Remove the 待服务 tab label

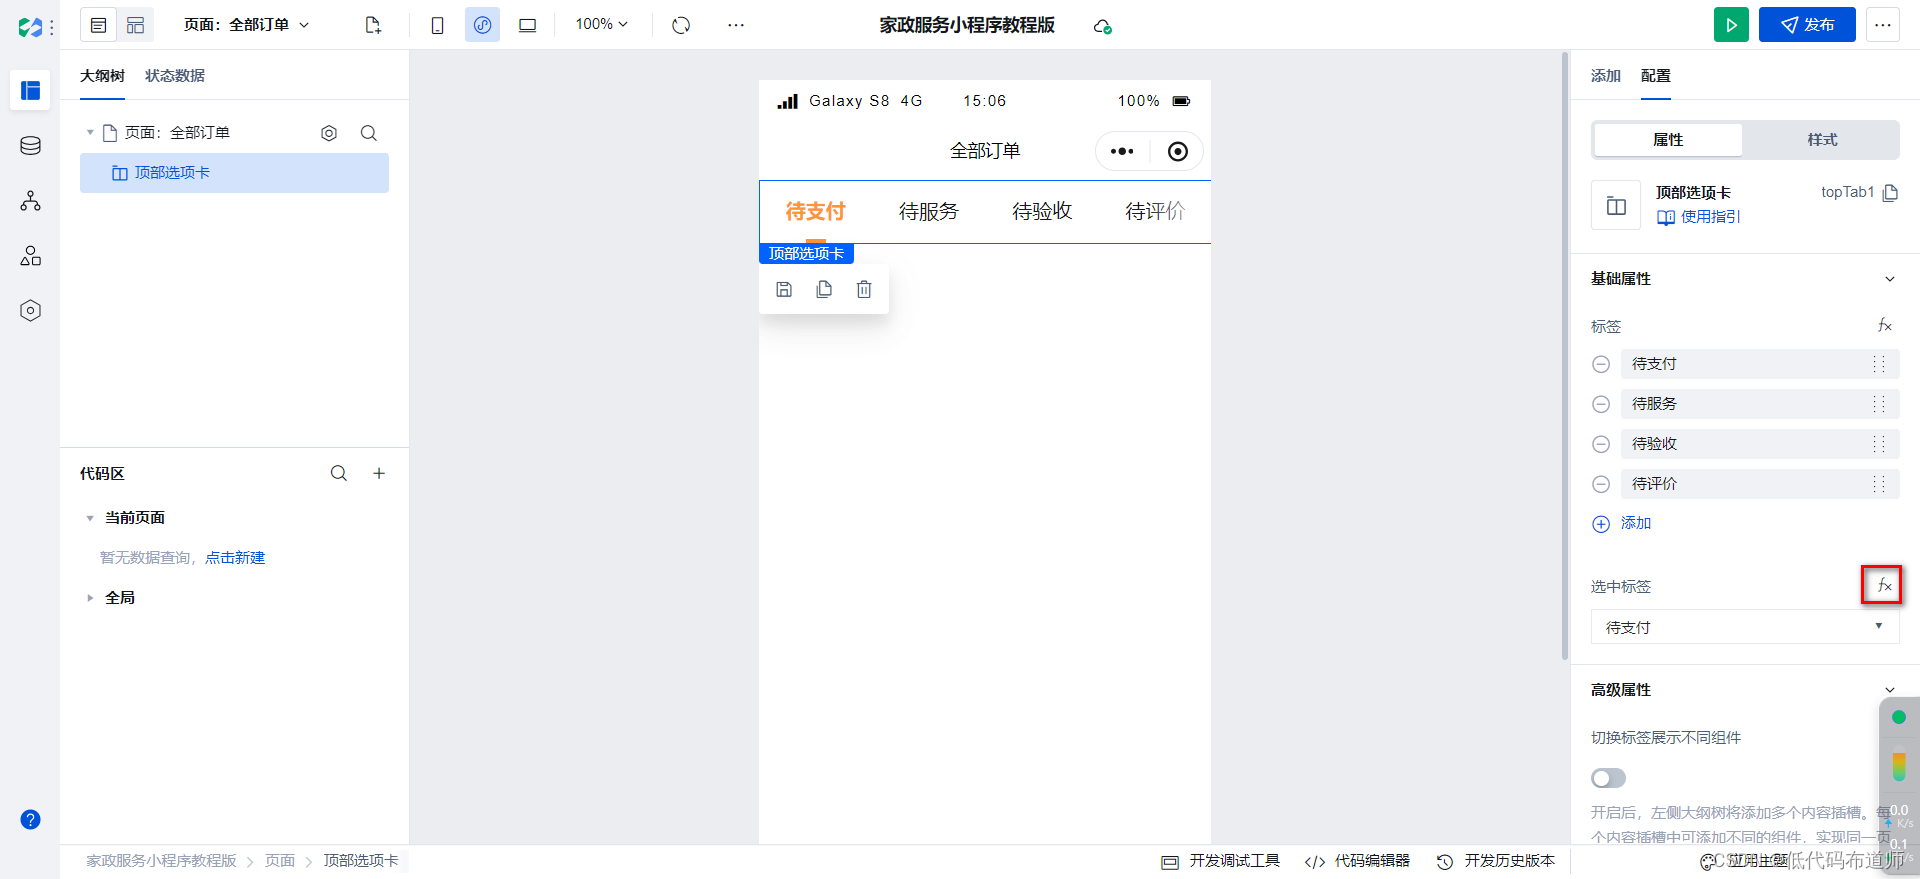1601,404
